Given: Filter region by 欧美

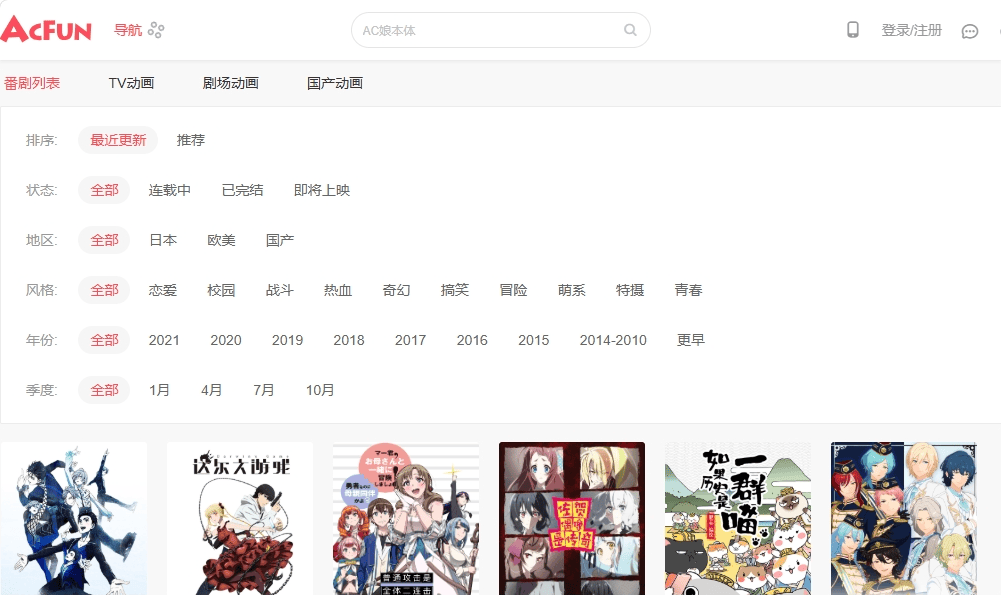Looking at the screenshot, I should 222,240.
